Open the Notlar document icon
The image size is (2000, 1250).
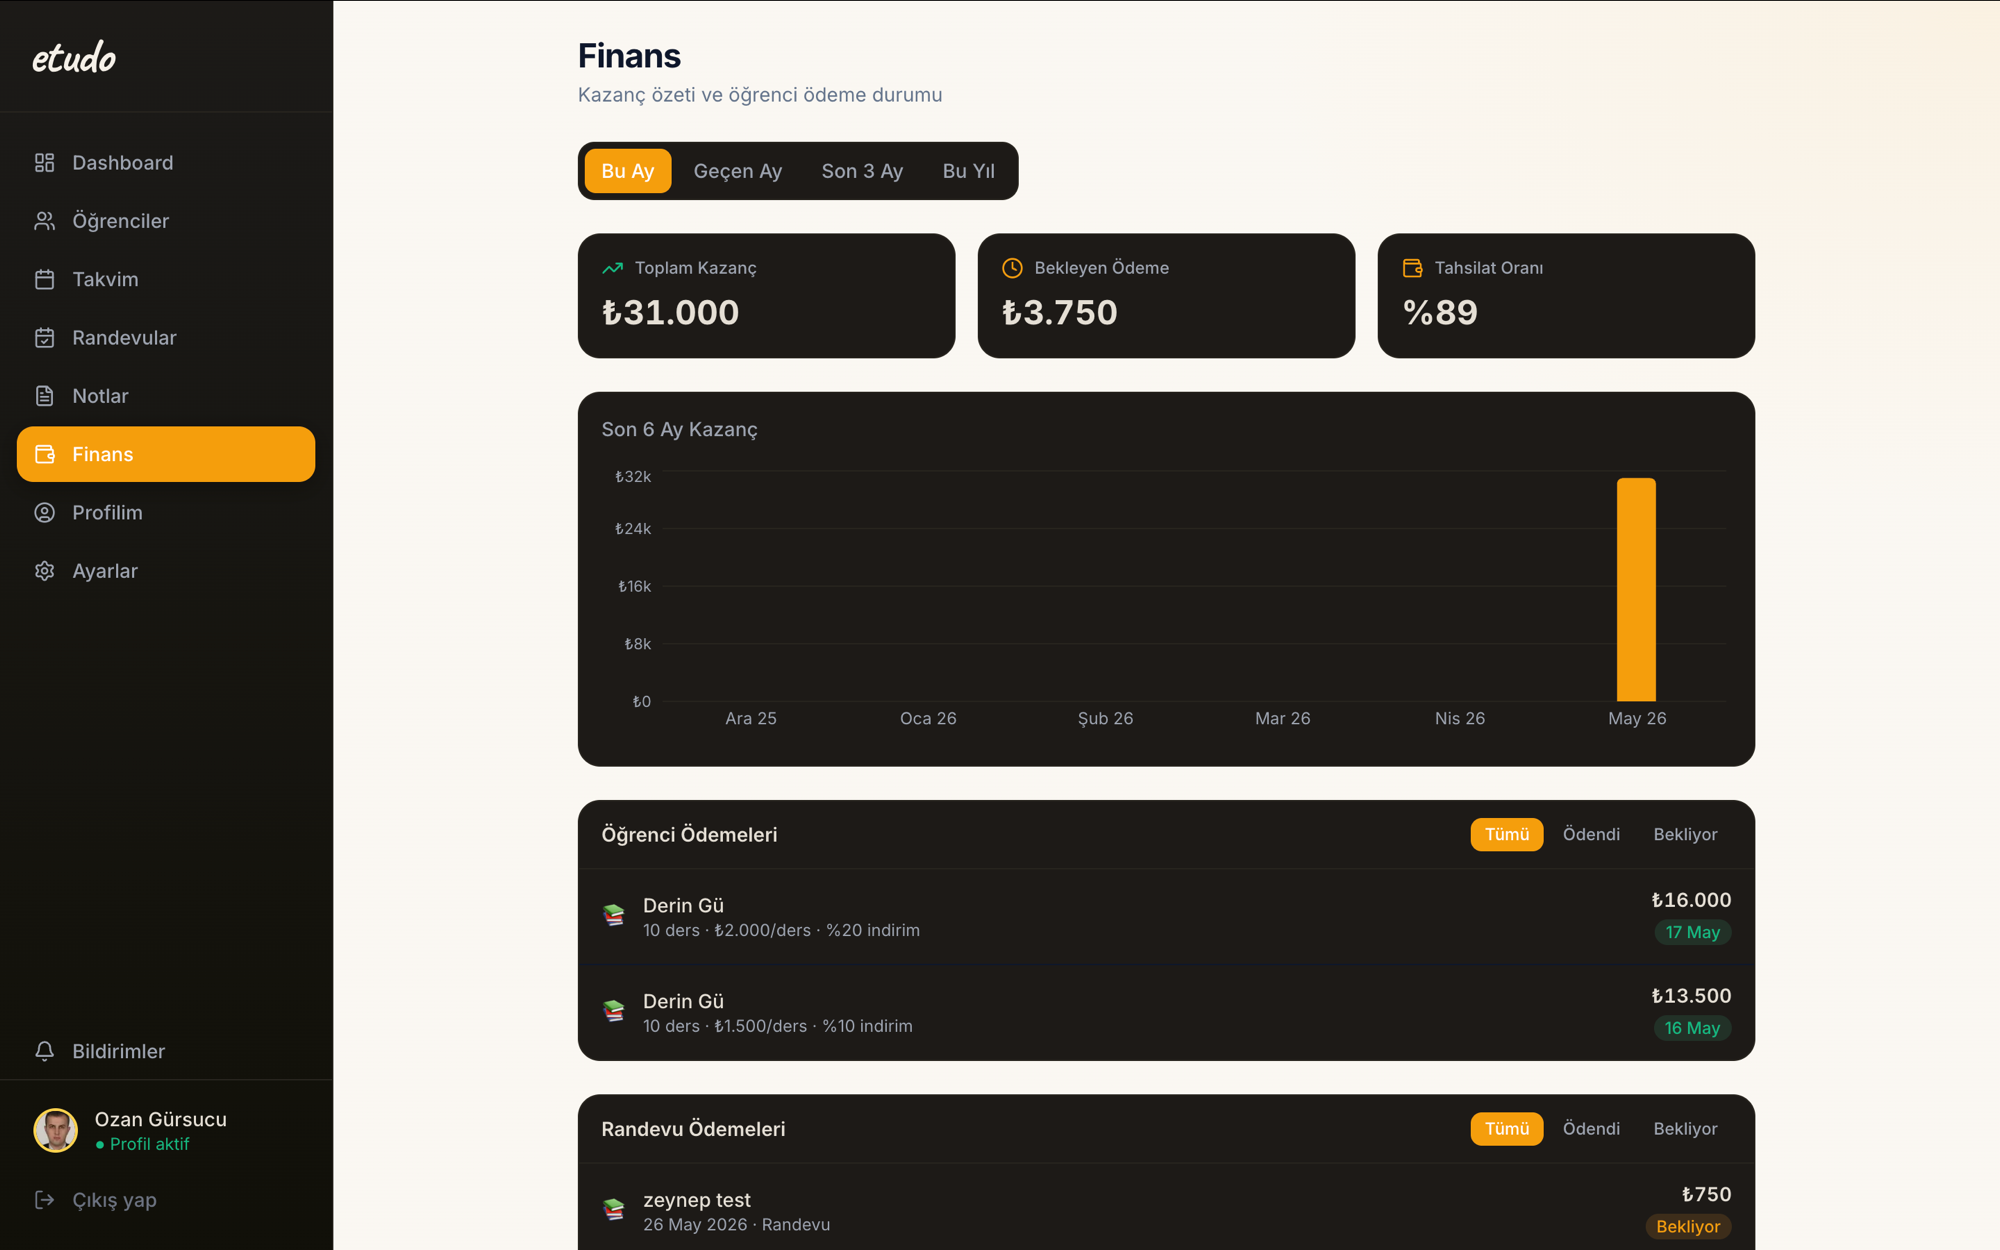[x=44, y=396]
